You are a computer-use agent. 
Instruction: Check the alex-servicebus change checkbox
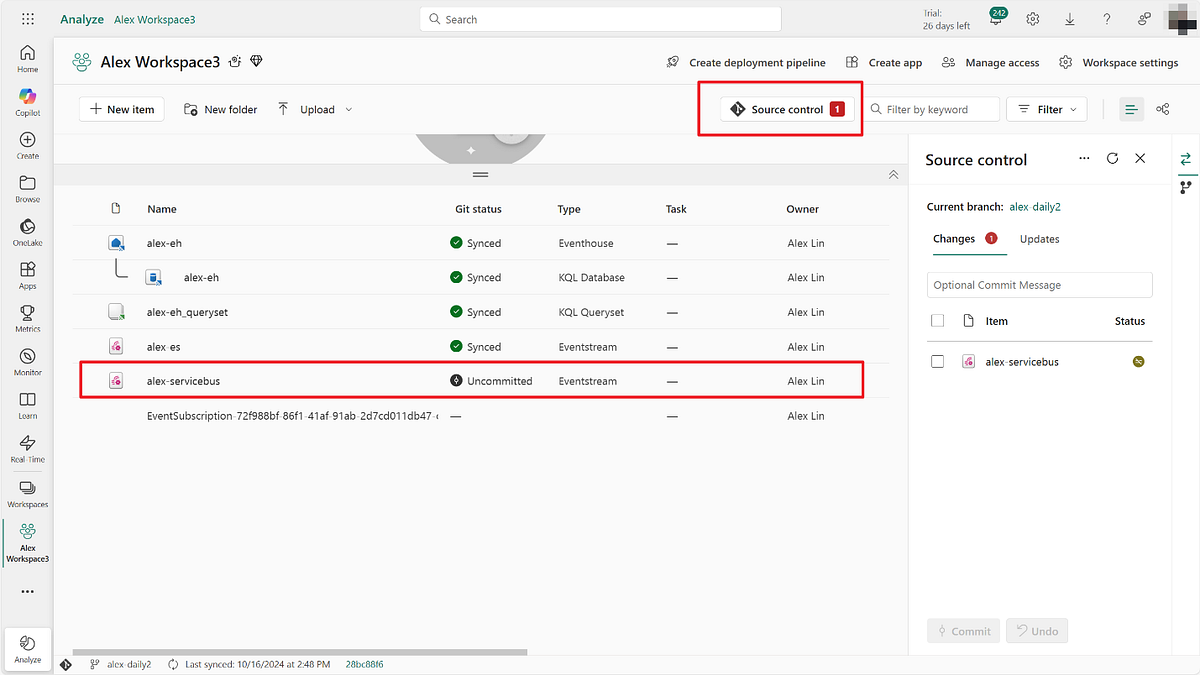pos(937,362)
